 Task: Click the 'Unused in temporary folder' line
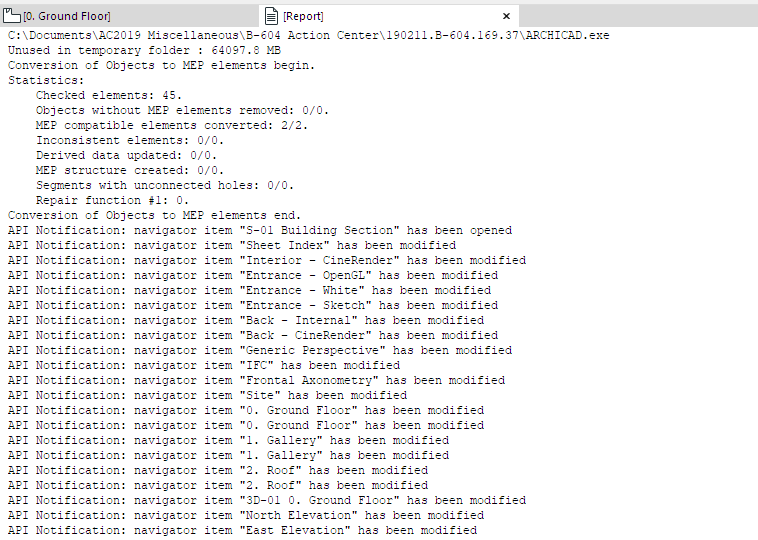coord(144,50)
